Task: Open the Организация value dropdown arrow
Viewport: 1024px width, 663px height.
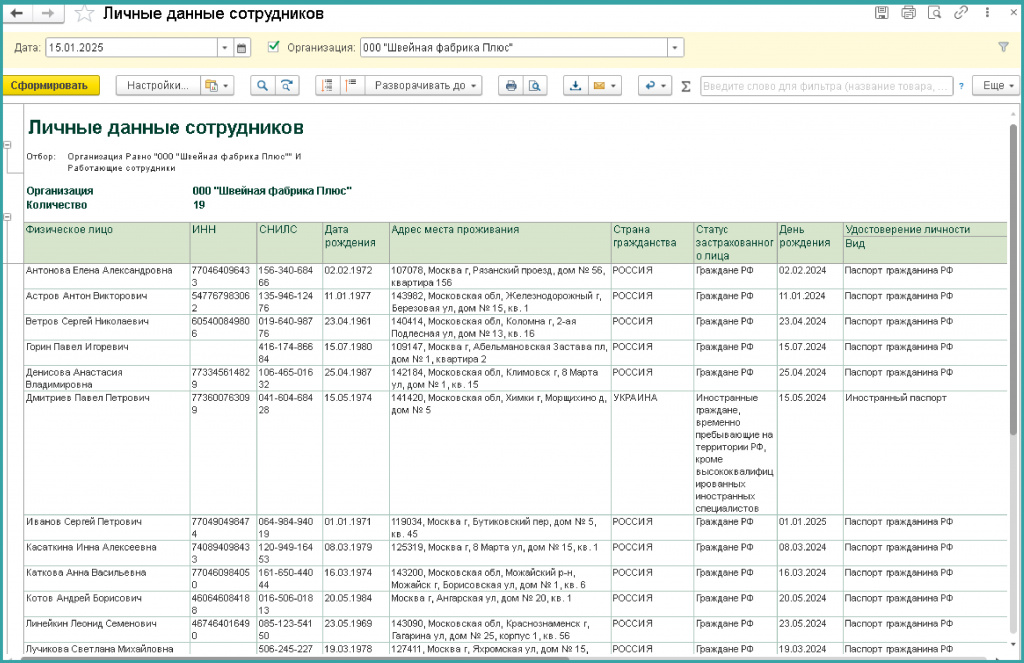Action: (675, 48)
